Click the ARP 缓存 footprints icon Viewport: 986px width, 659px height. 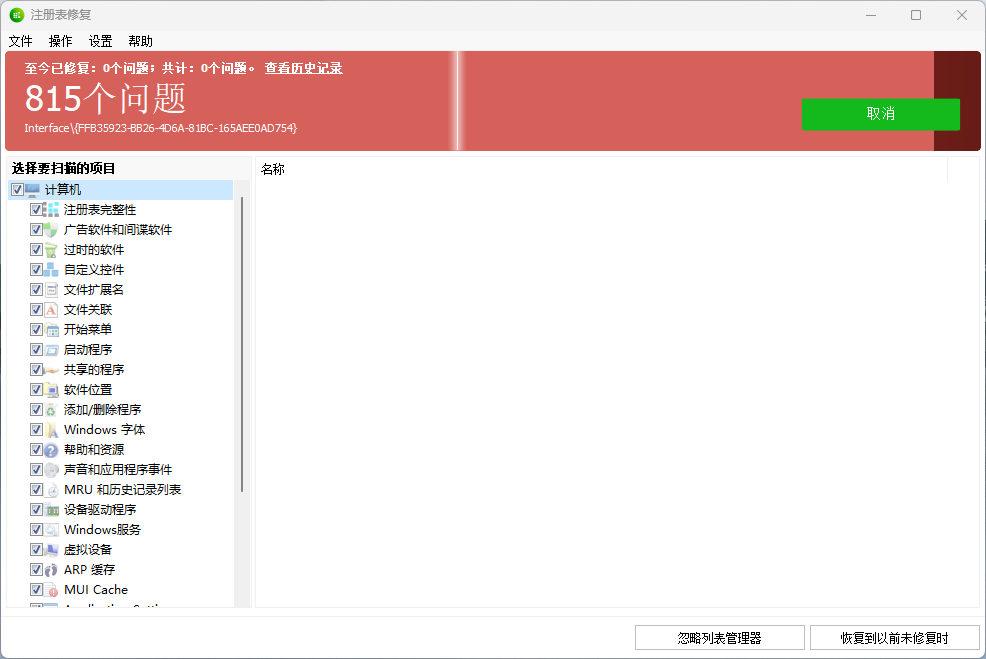(x=52, y=570)
